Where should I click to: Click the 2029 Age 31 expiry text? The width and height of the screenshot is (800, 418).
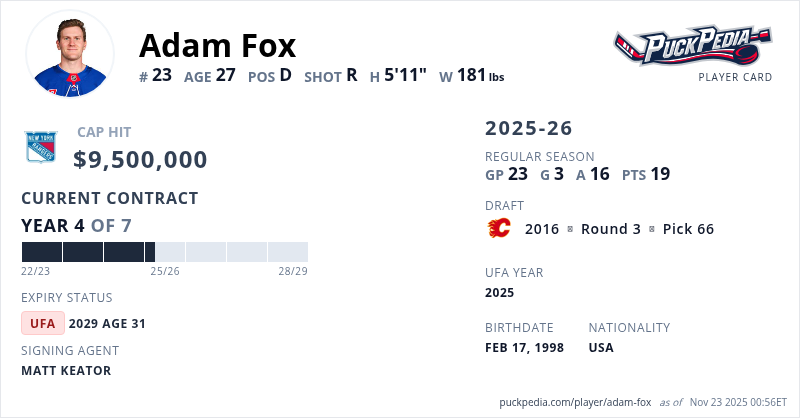coord(107,323)
